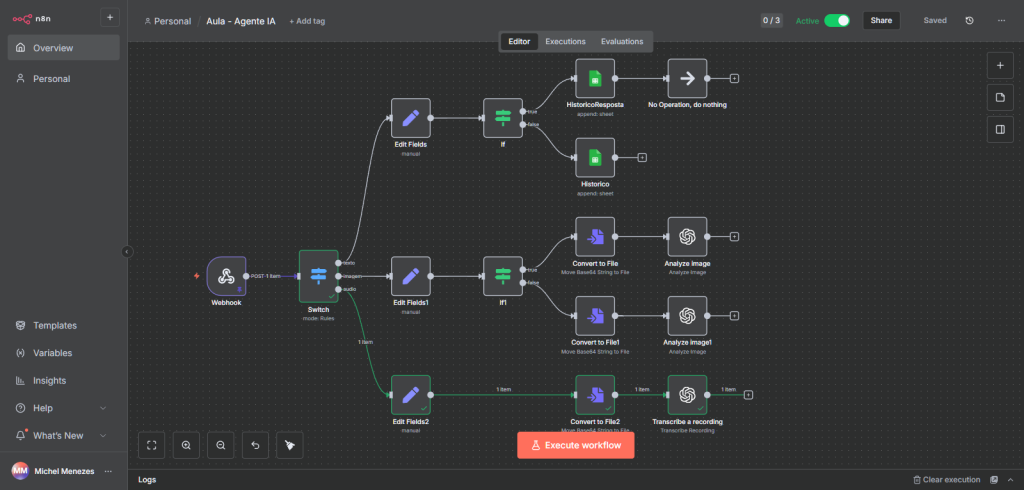Viewport: 1024px width, 490px height.
Task: Zoom in on the workflow canvas
Action: 186,445
